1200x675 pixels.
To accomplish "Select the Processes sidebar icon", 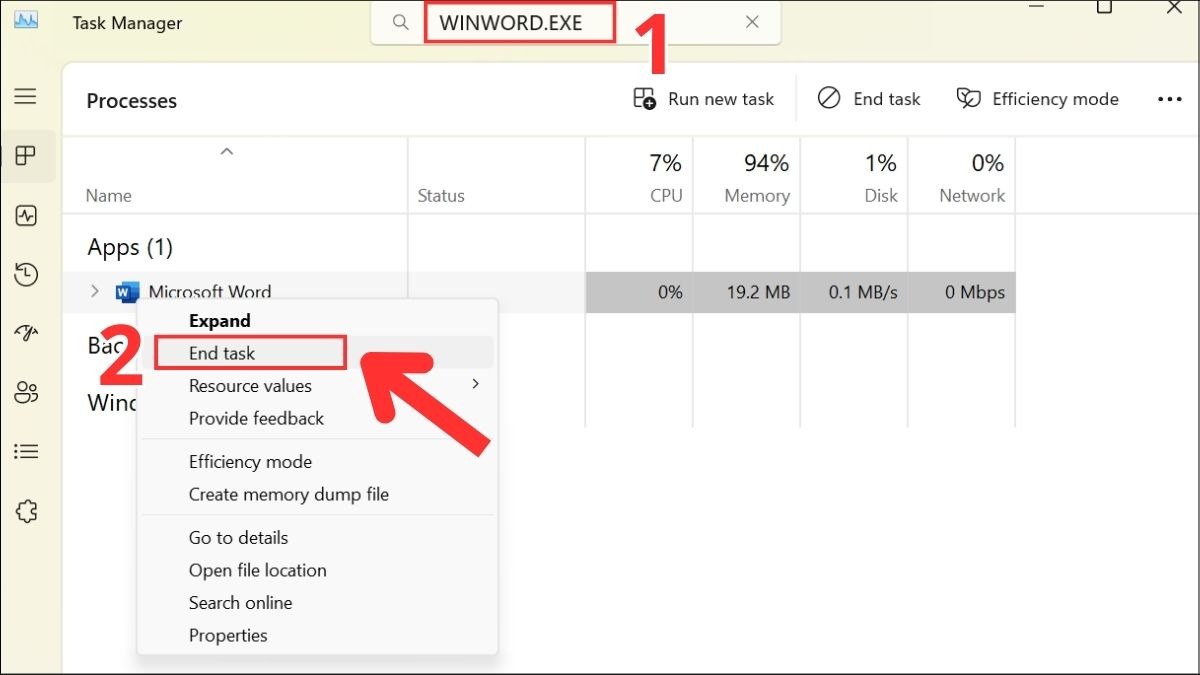I will (25, 156).
